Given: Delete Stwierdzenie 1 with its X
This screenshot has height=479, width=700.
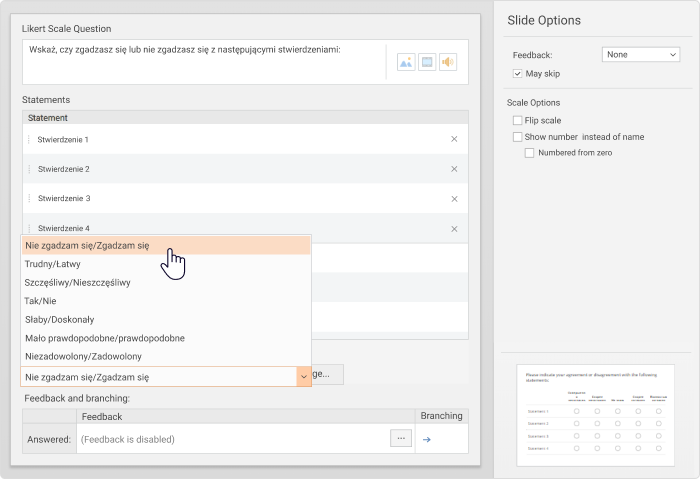Looking at the screenshot, I should click(454, 139).
